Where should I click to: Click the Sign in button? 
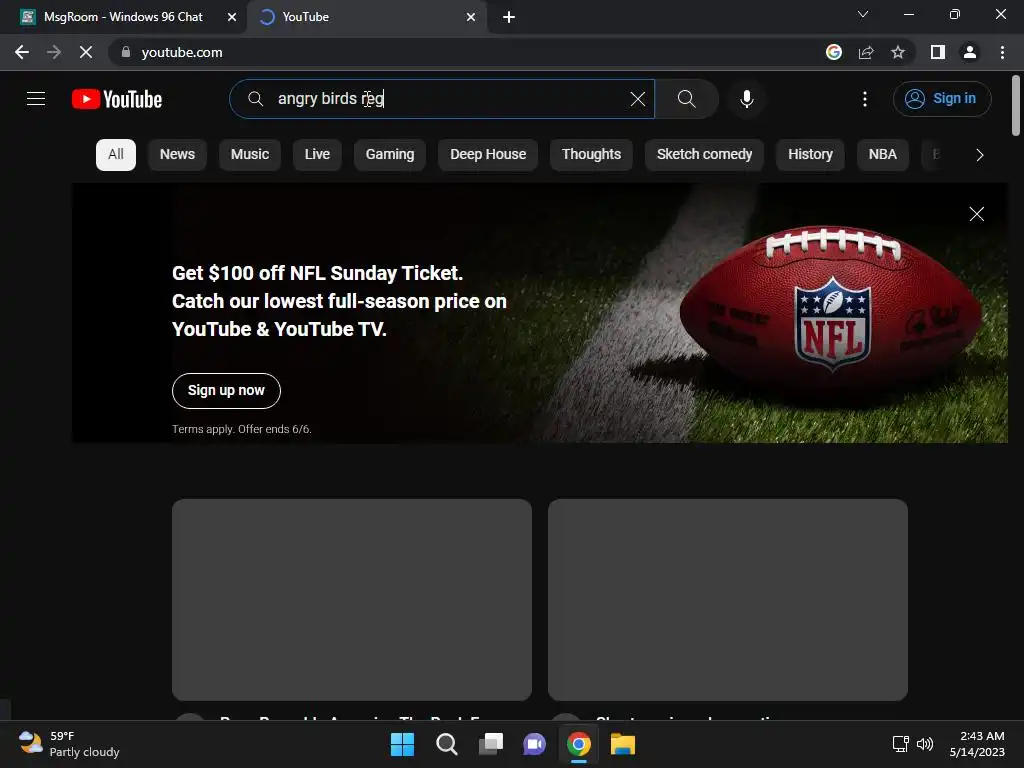[x=942, y=99]
